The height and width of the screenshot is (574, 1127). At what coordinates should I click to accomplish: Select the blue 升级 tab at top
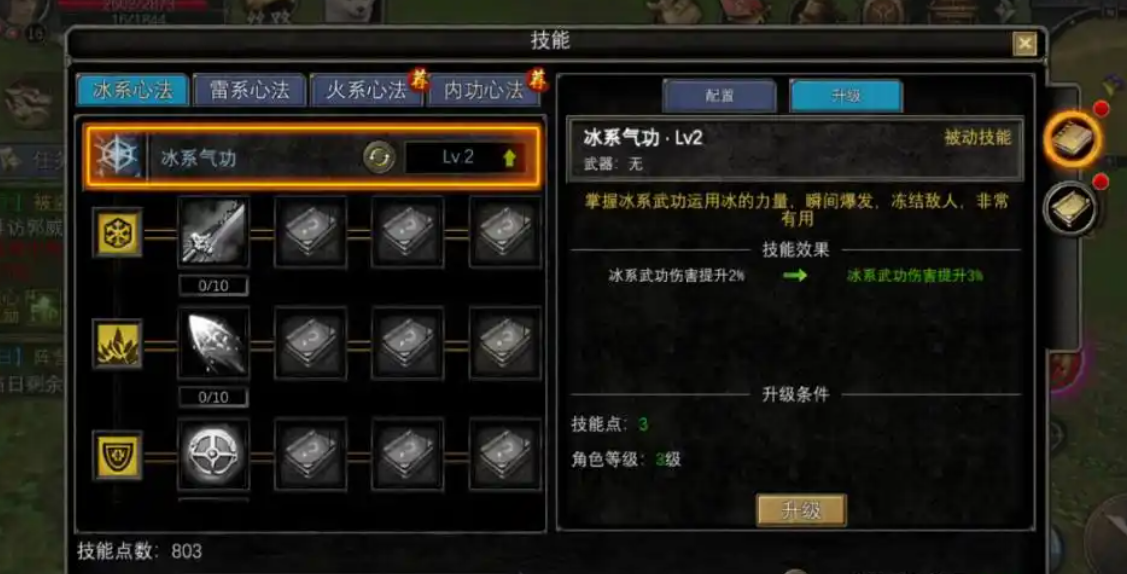846,96
